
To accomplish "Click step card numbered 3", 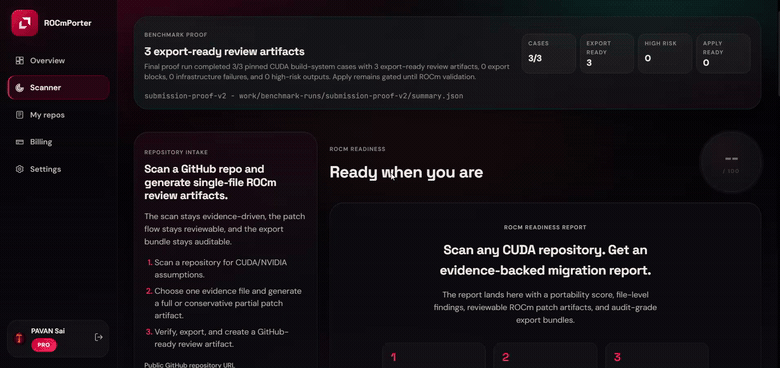I will coord(657,356).
